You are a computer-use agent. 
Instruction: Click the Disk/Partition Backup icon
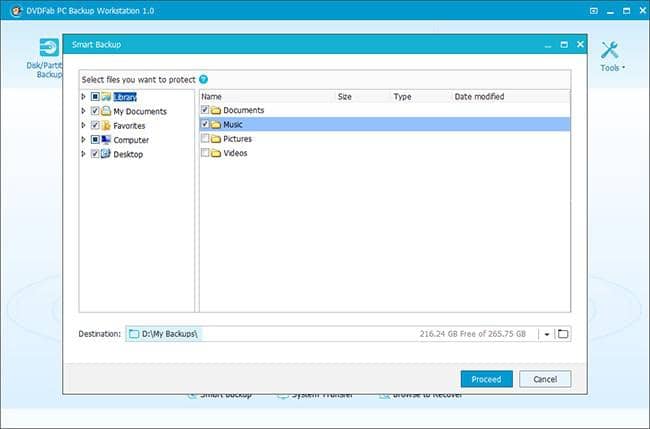click(x=49, y=47)
